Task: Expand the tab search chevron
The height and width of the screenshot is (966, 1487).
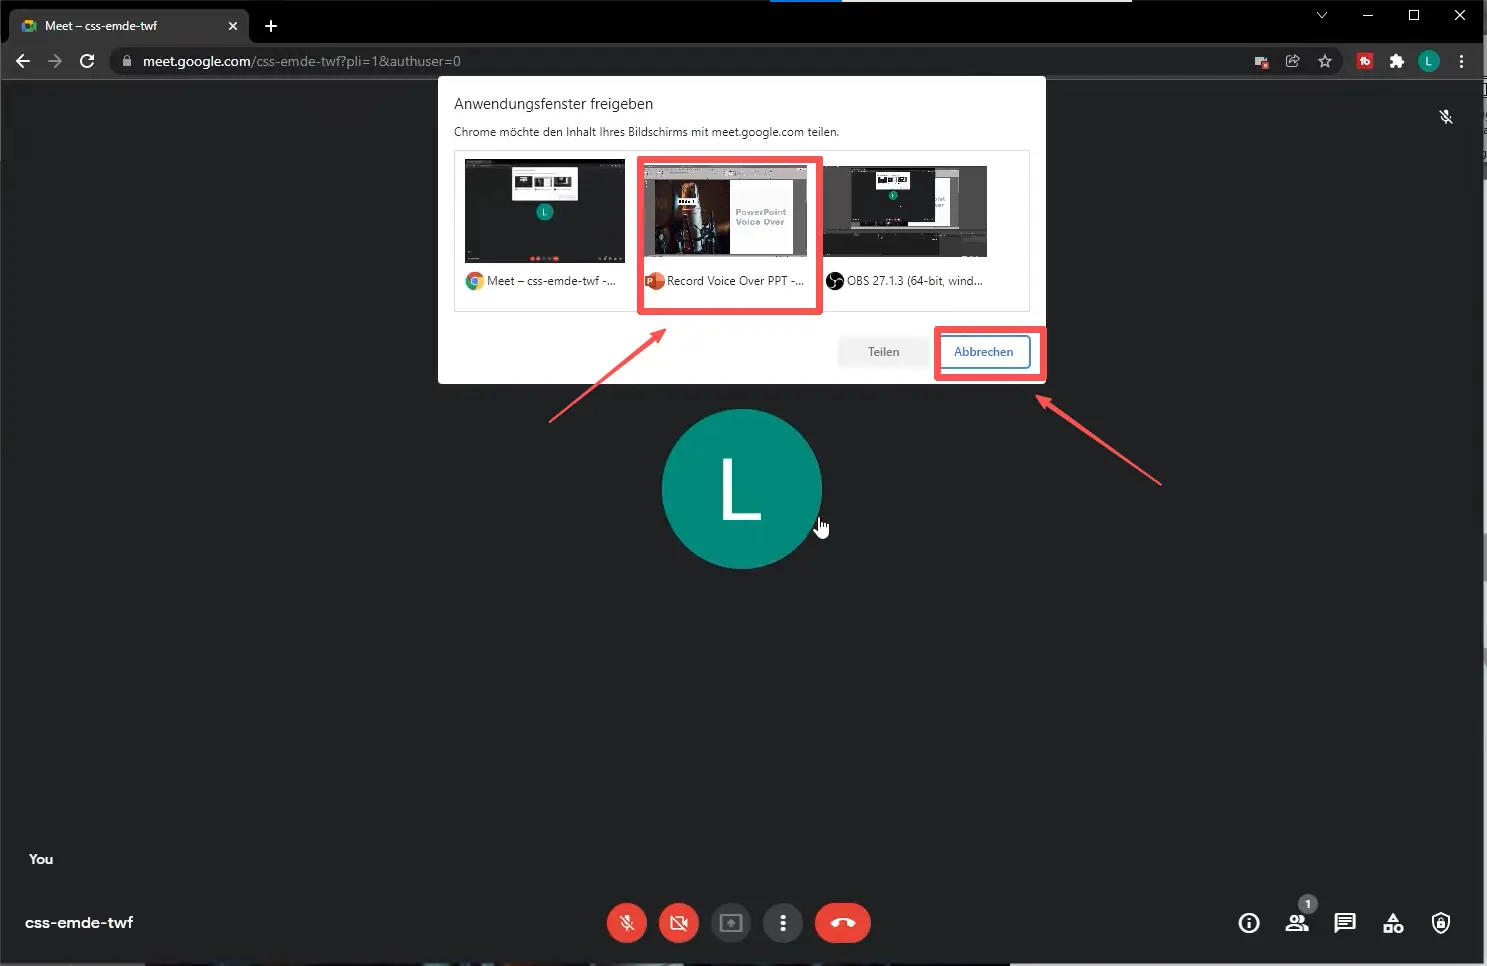Action: coord(1322,15)
